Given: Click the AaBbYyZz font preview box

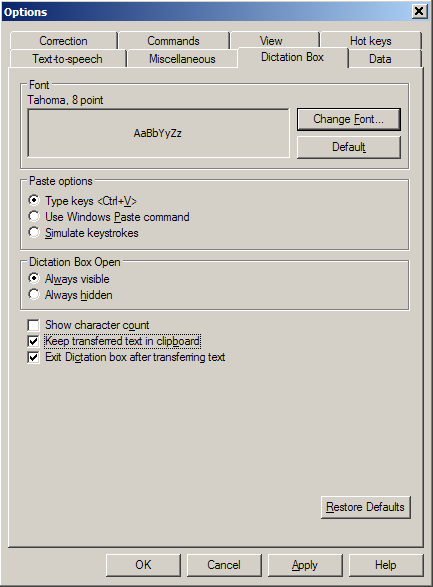Looking at the screenshot, I should 158,133.
